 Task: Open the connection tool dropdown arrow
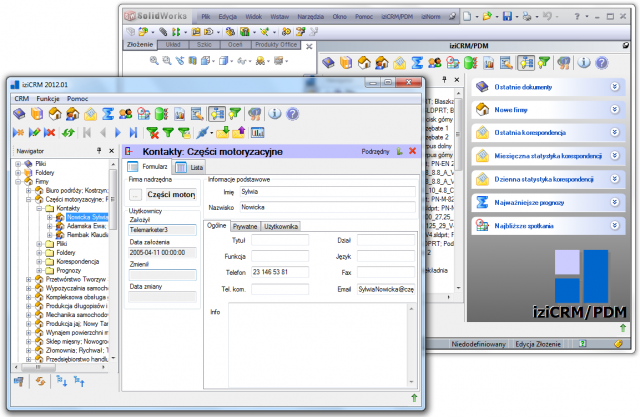(211, 133)
